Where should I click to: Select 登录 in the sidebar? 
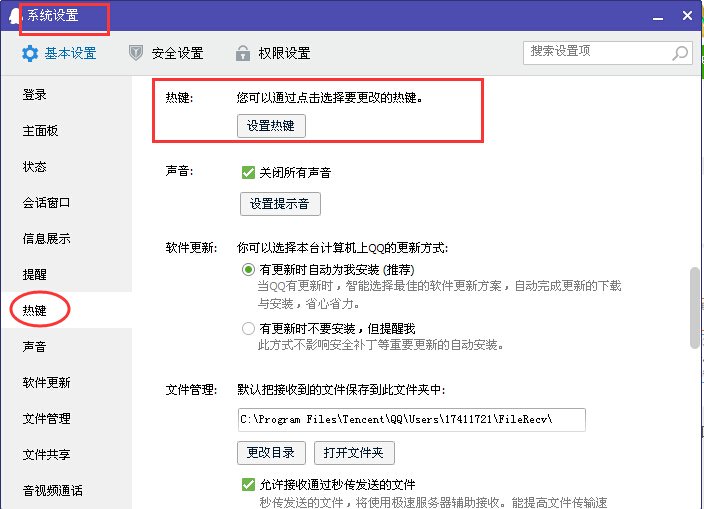point(35,95)
